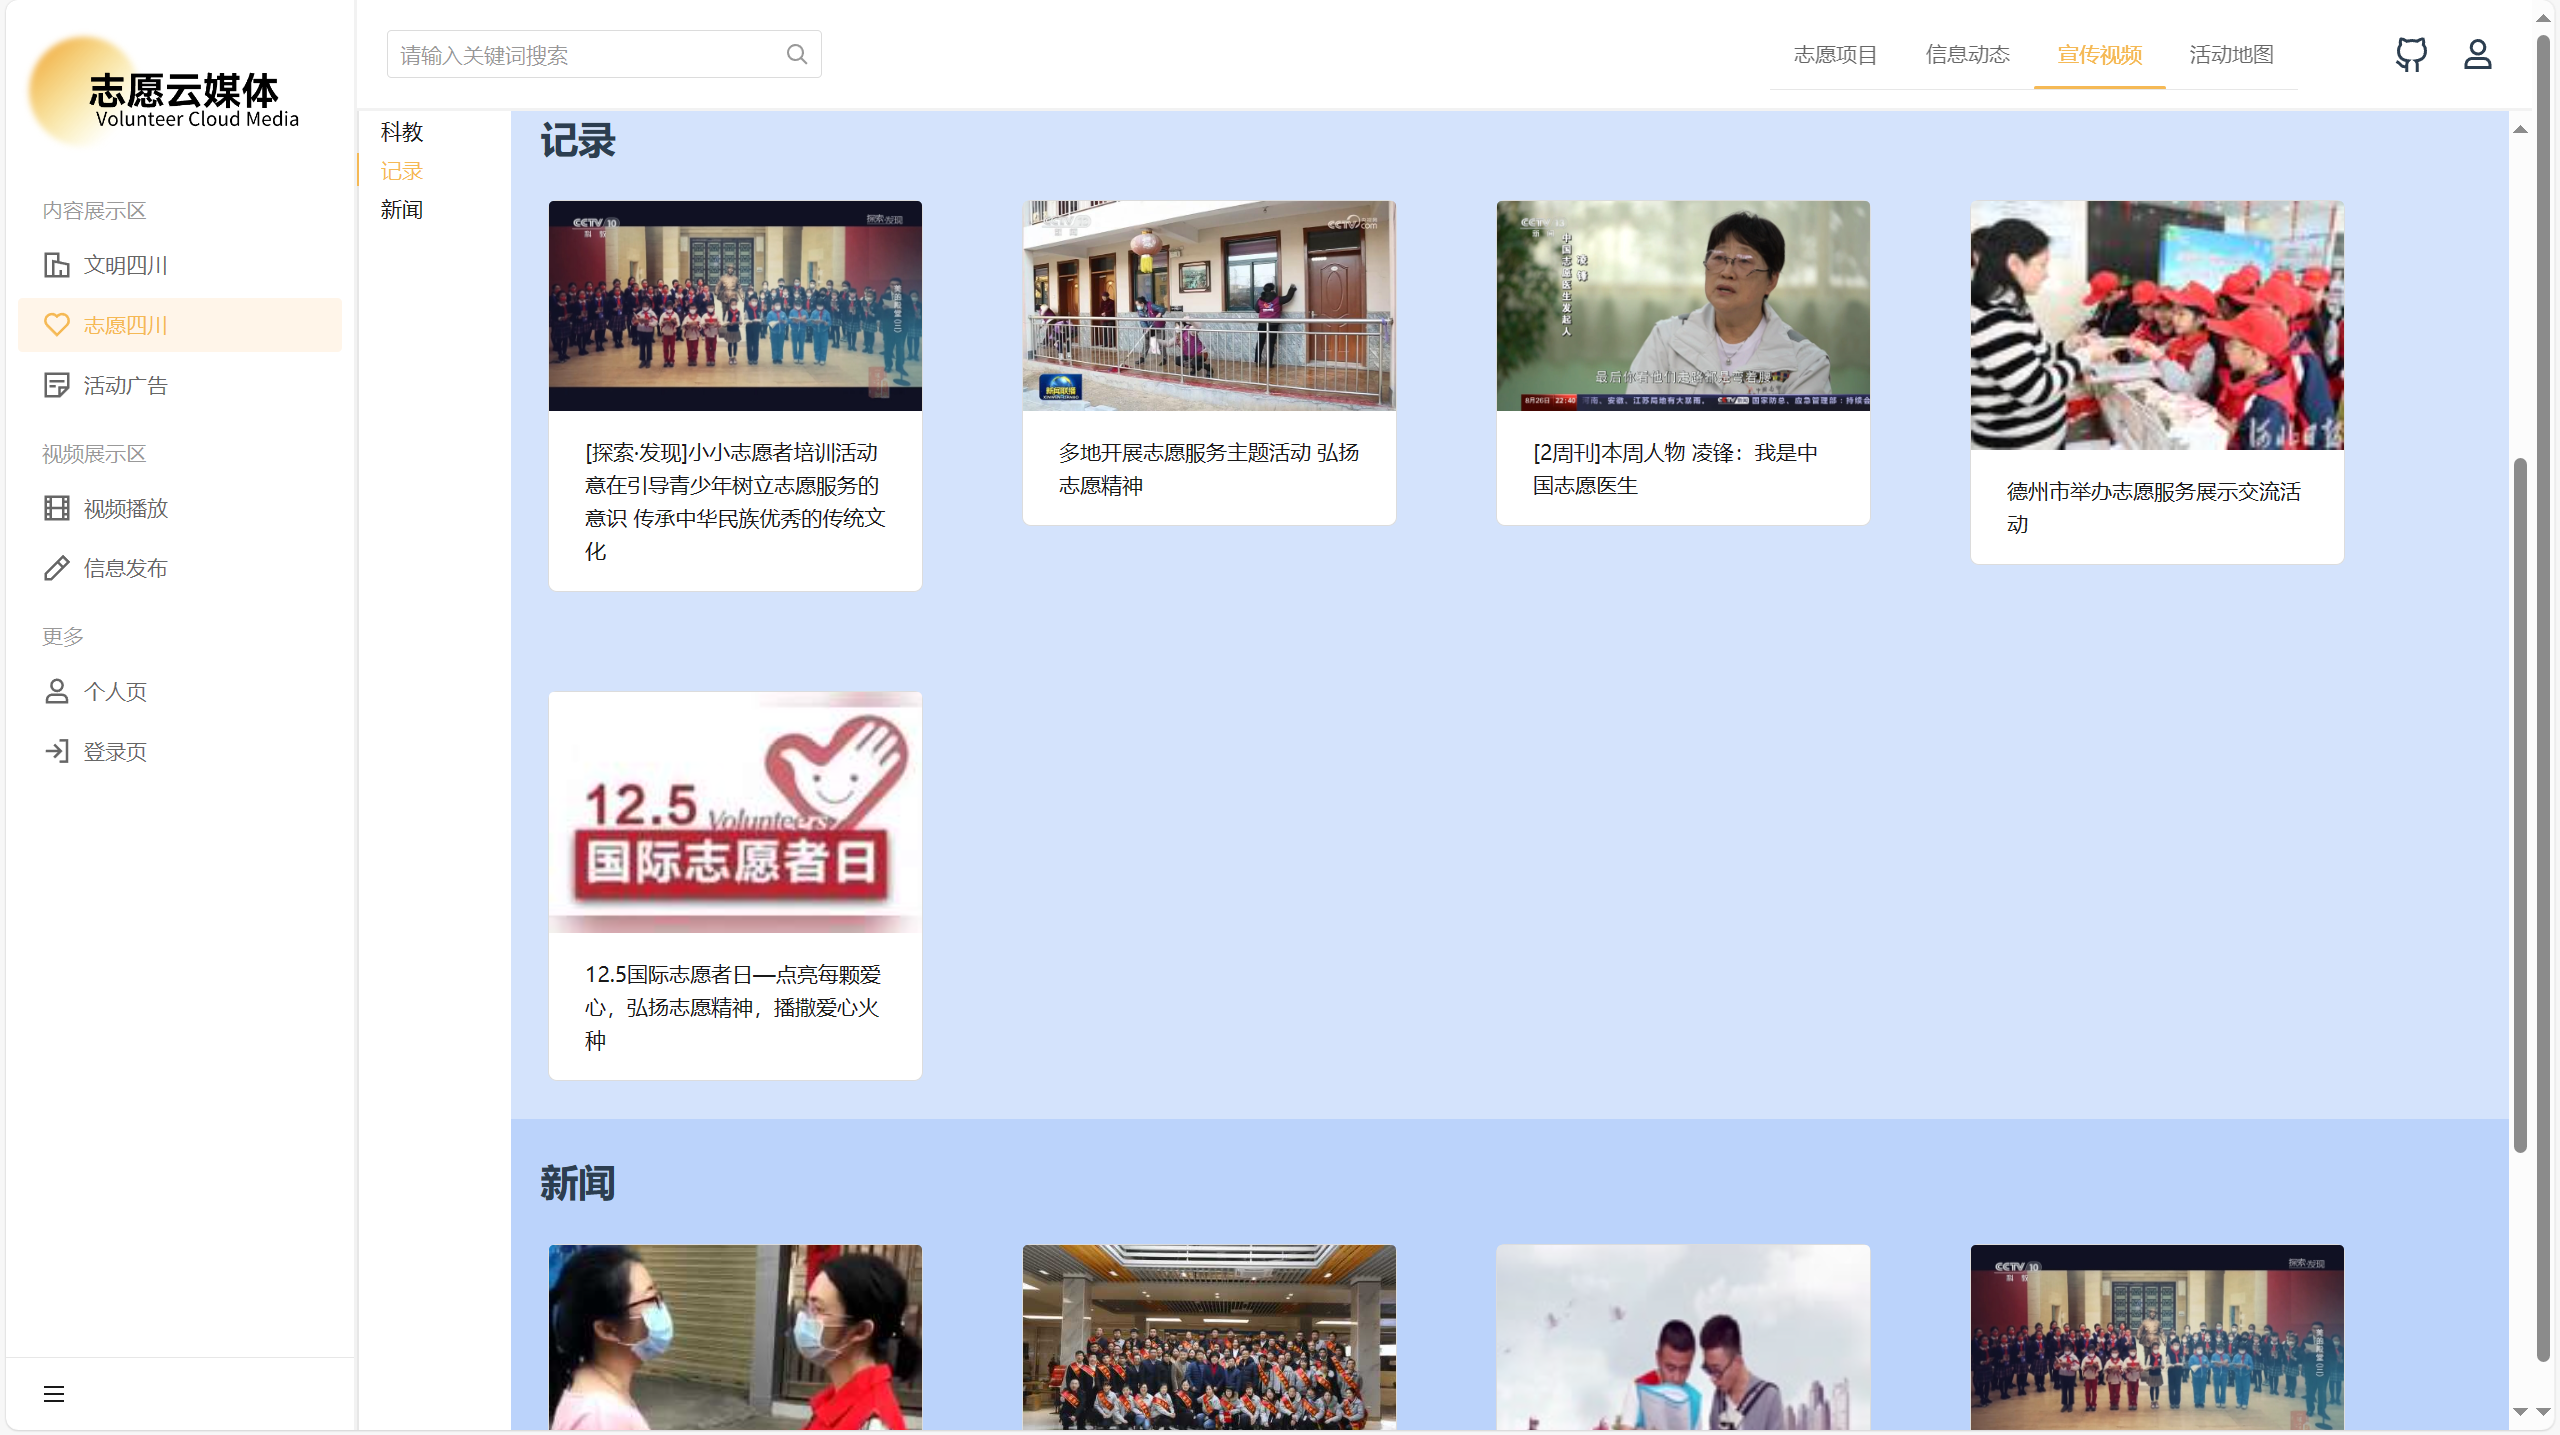2560x1435 pixels.
Task: Click the film icon beside 视频播放
Action: point(57,508)
